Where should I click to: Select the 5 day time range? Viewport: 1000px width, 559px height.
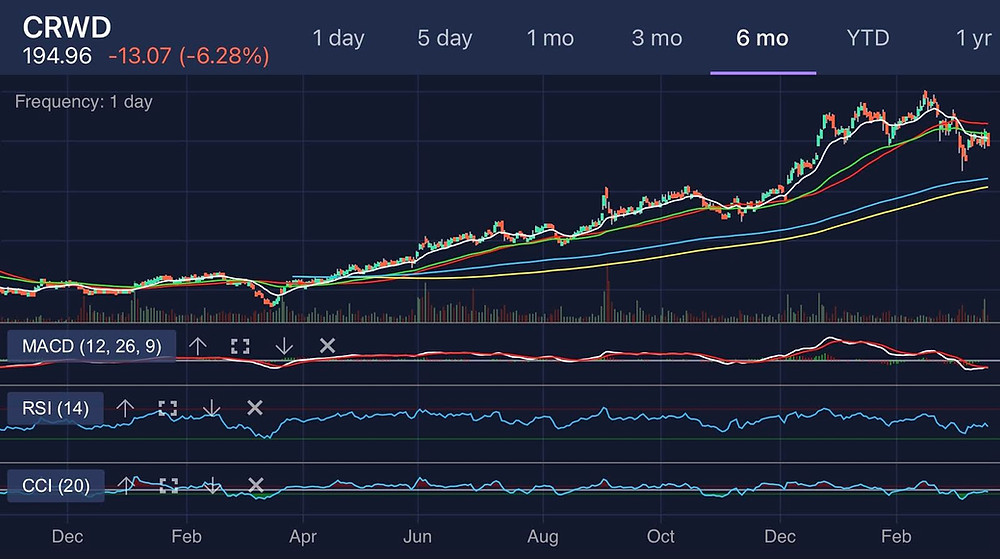pyautogui.click(x=445, y=38)
